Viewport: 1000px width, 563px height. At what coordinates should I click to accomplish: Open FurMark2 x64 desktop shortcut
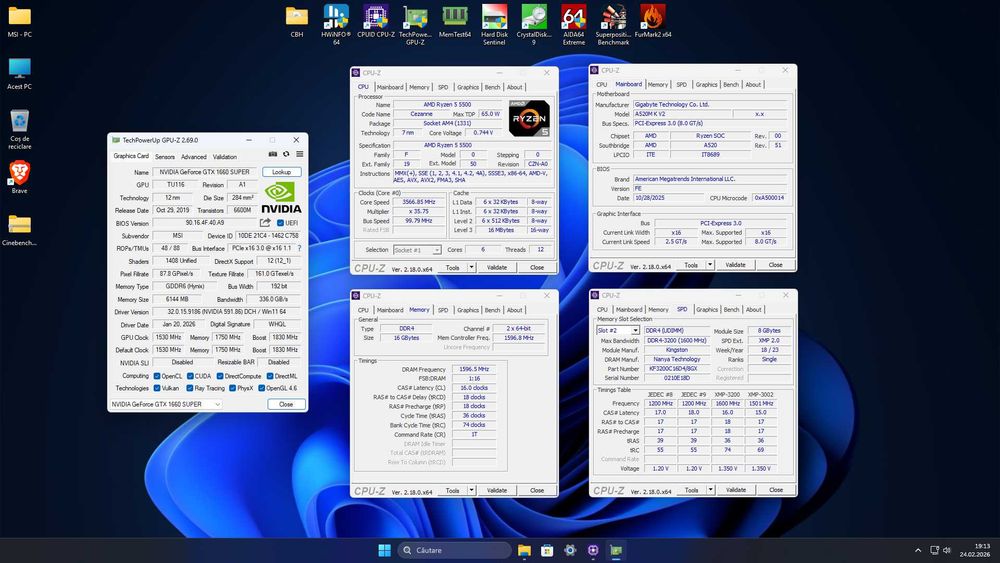coord(652,21)
